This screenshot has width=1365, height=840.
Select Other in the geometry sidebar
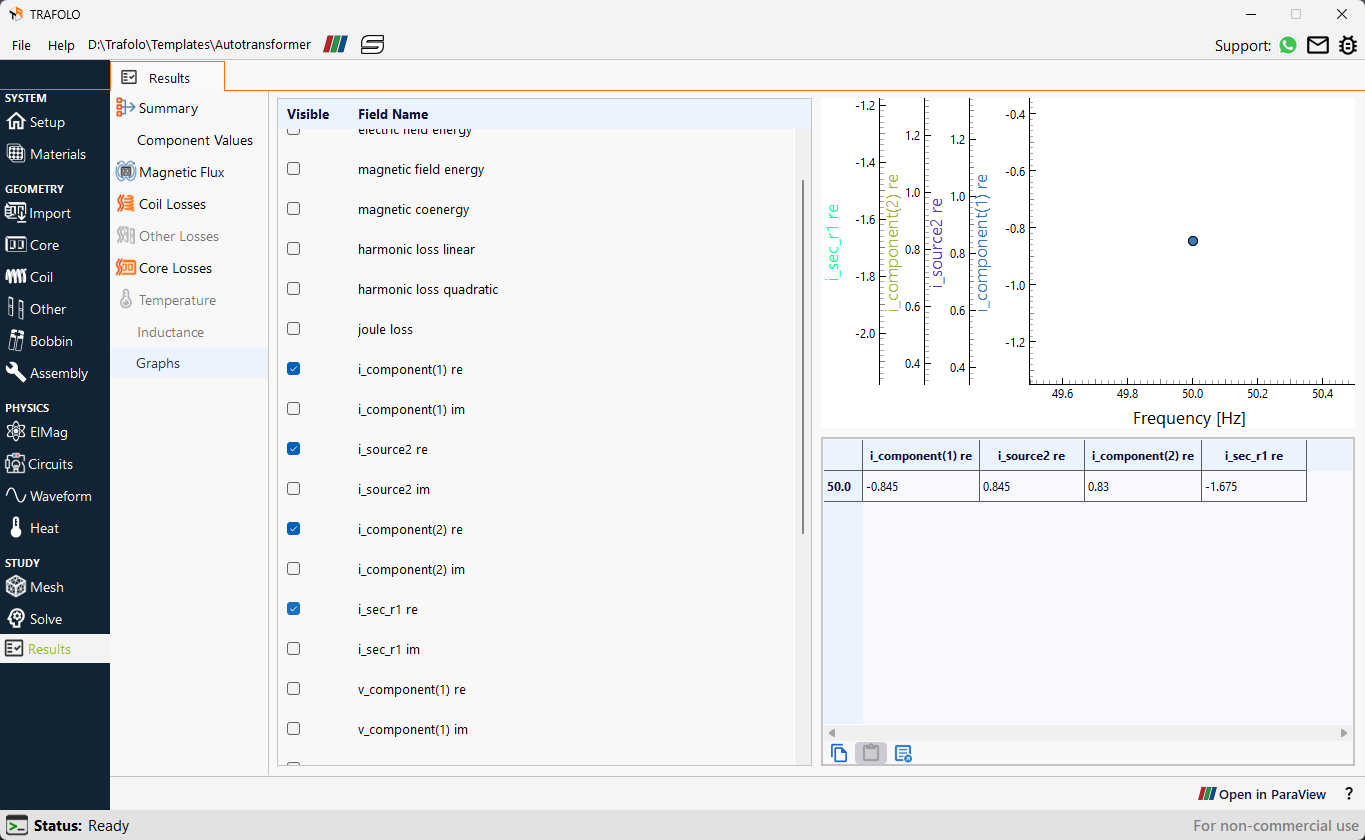(36, 309)
